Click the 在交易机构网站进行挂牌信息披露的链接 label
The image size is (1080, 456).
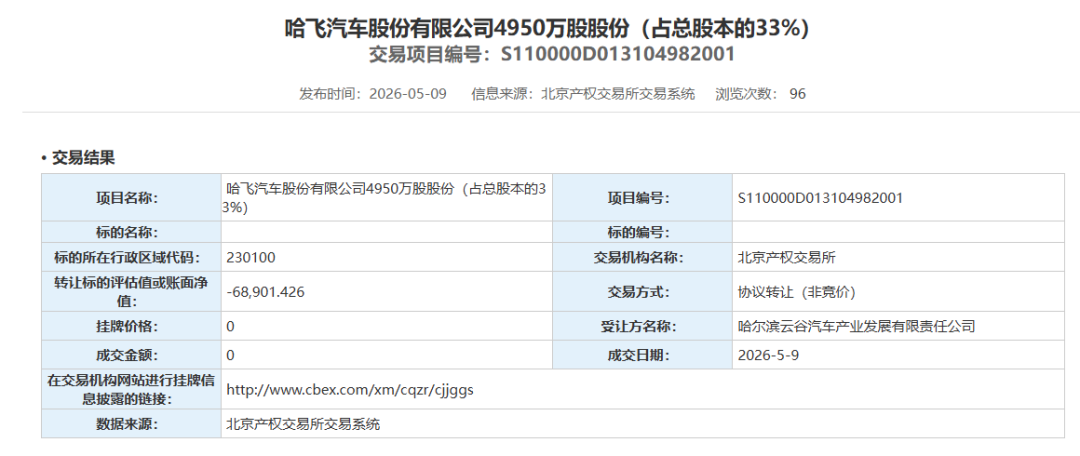click(x=131, y=390)
